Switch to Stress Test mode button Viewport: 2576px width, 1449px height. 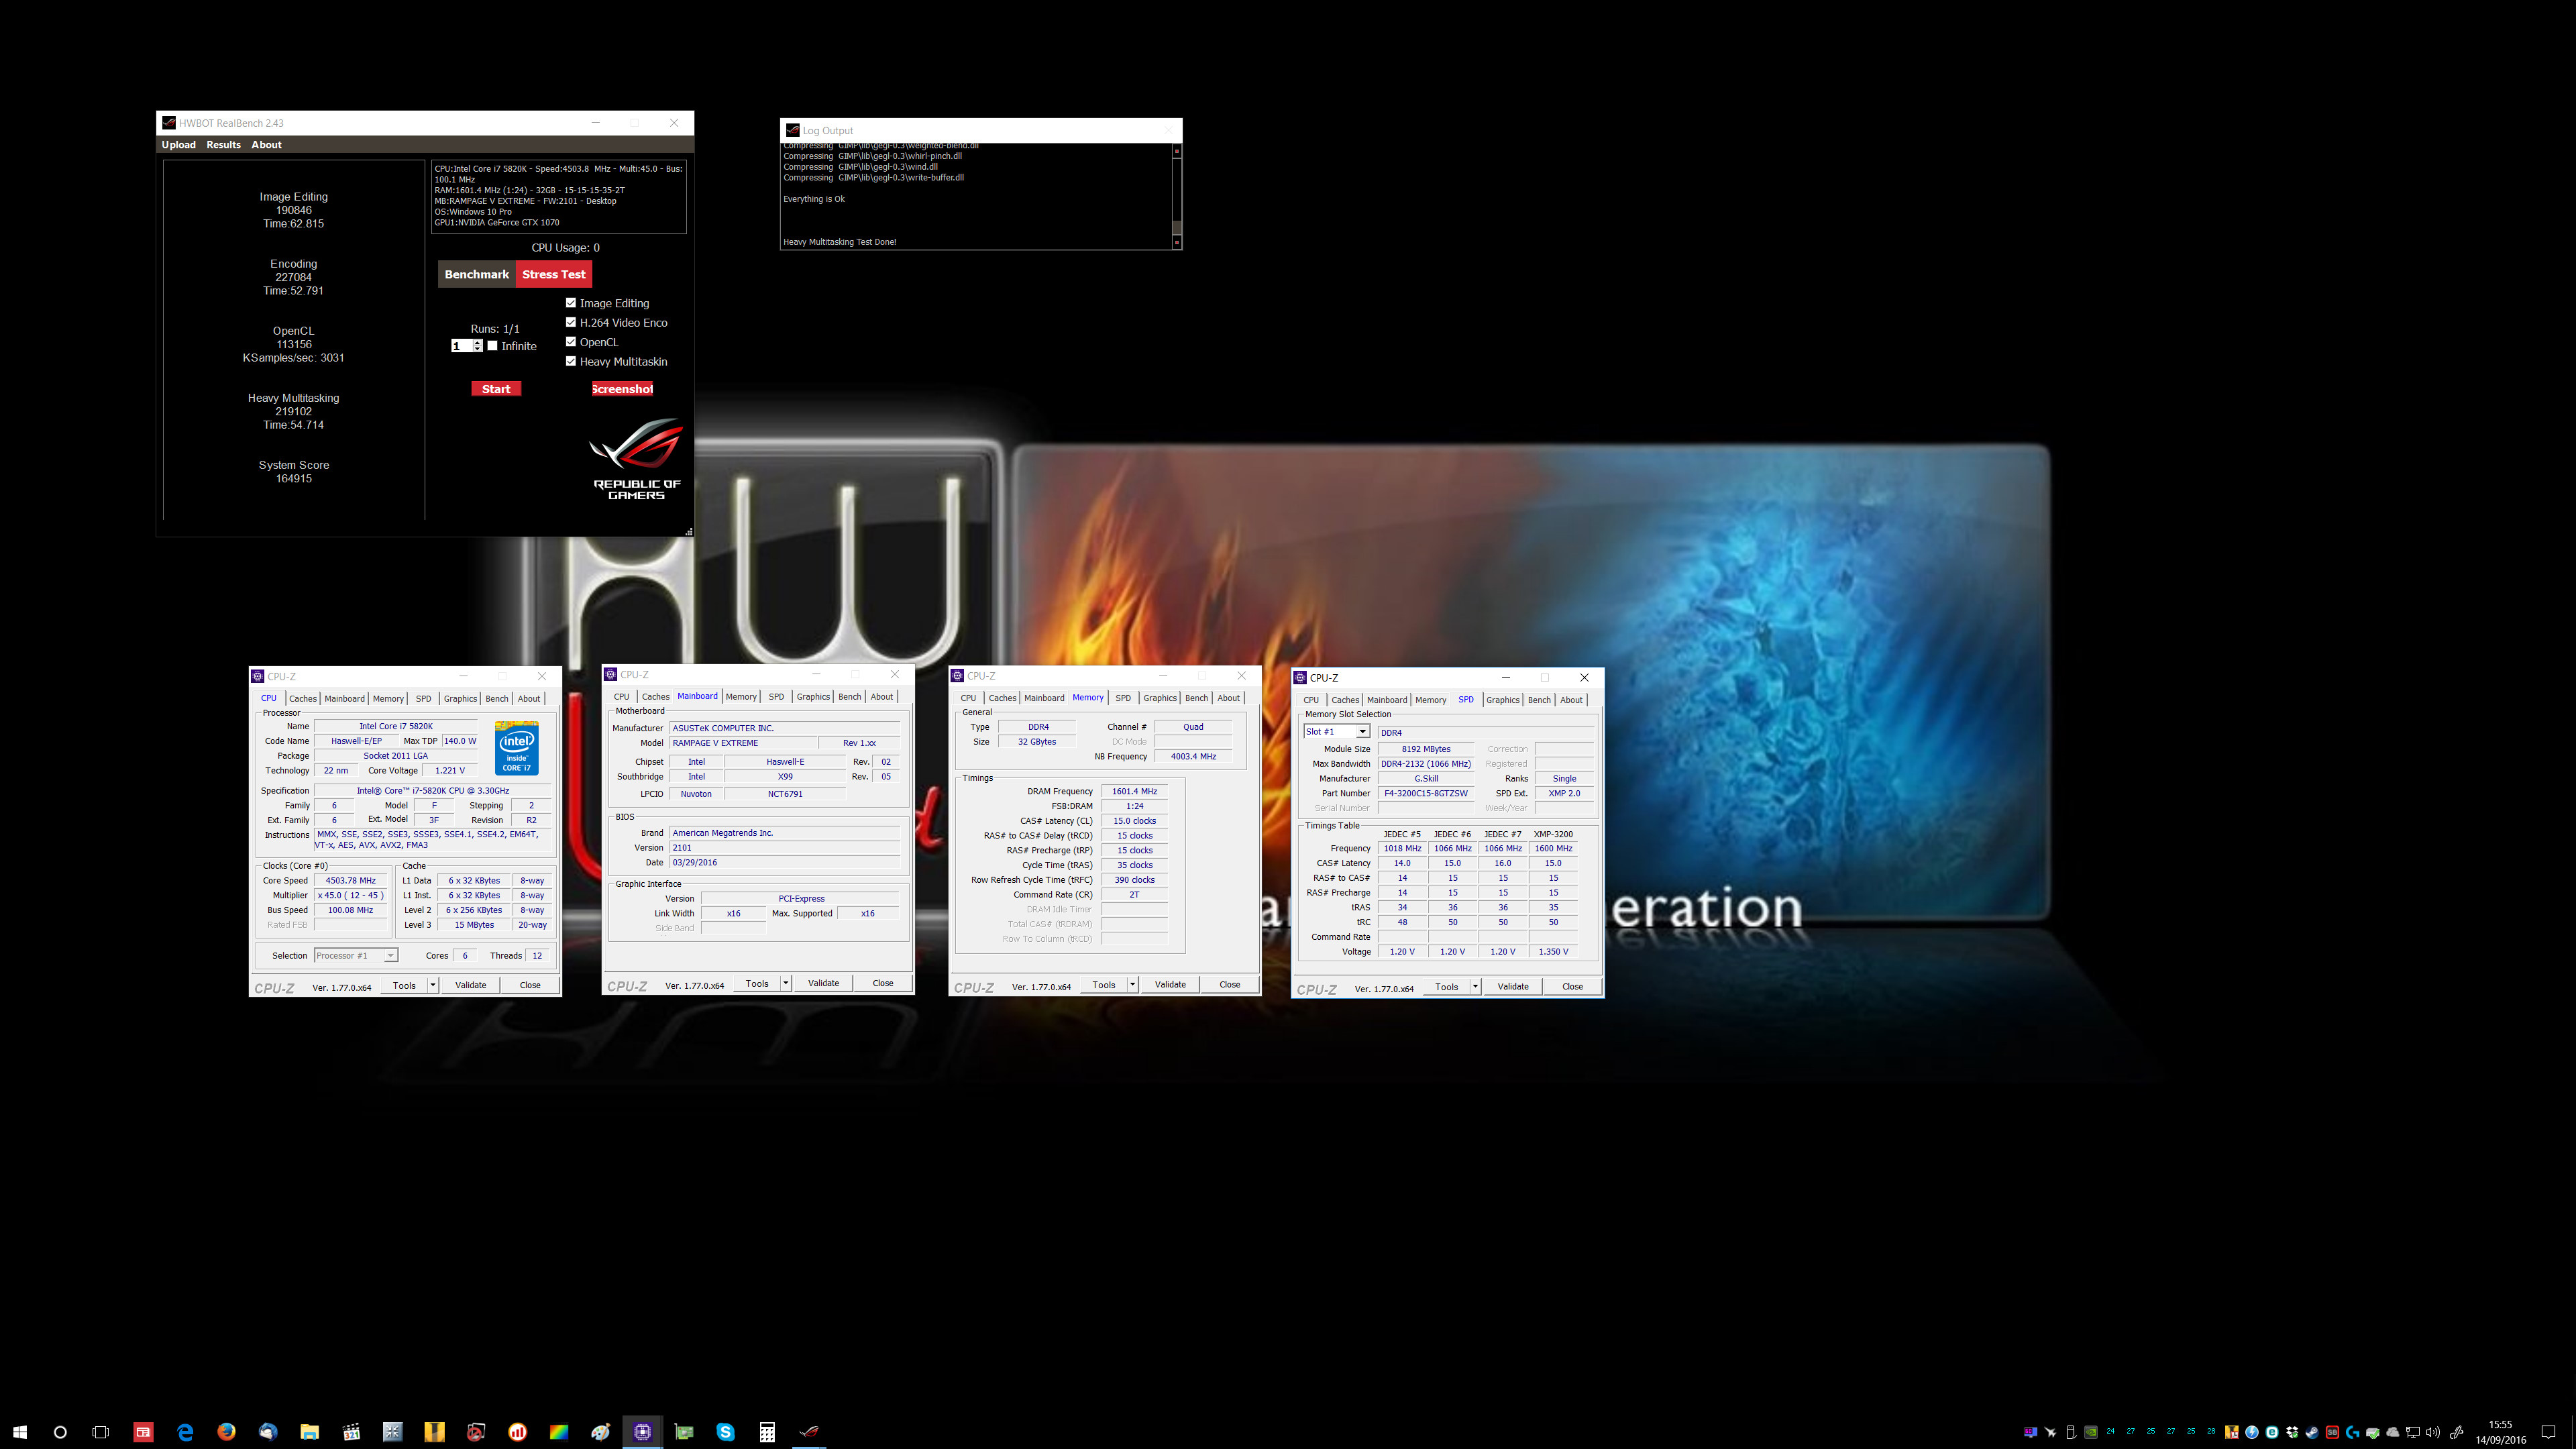(554, 274)
